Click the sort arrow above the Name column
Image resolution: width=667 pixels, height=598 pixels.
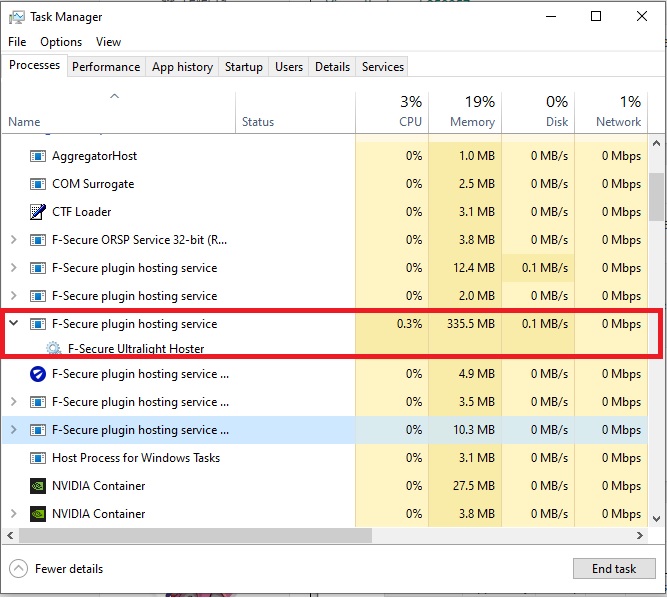114,96
